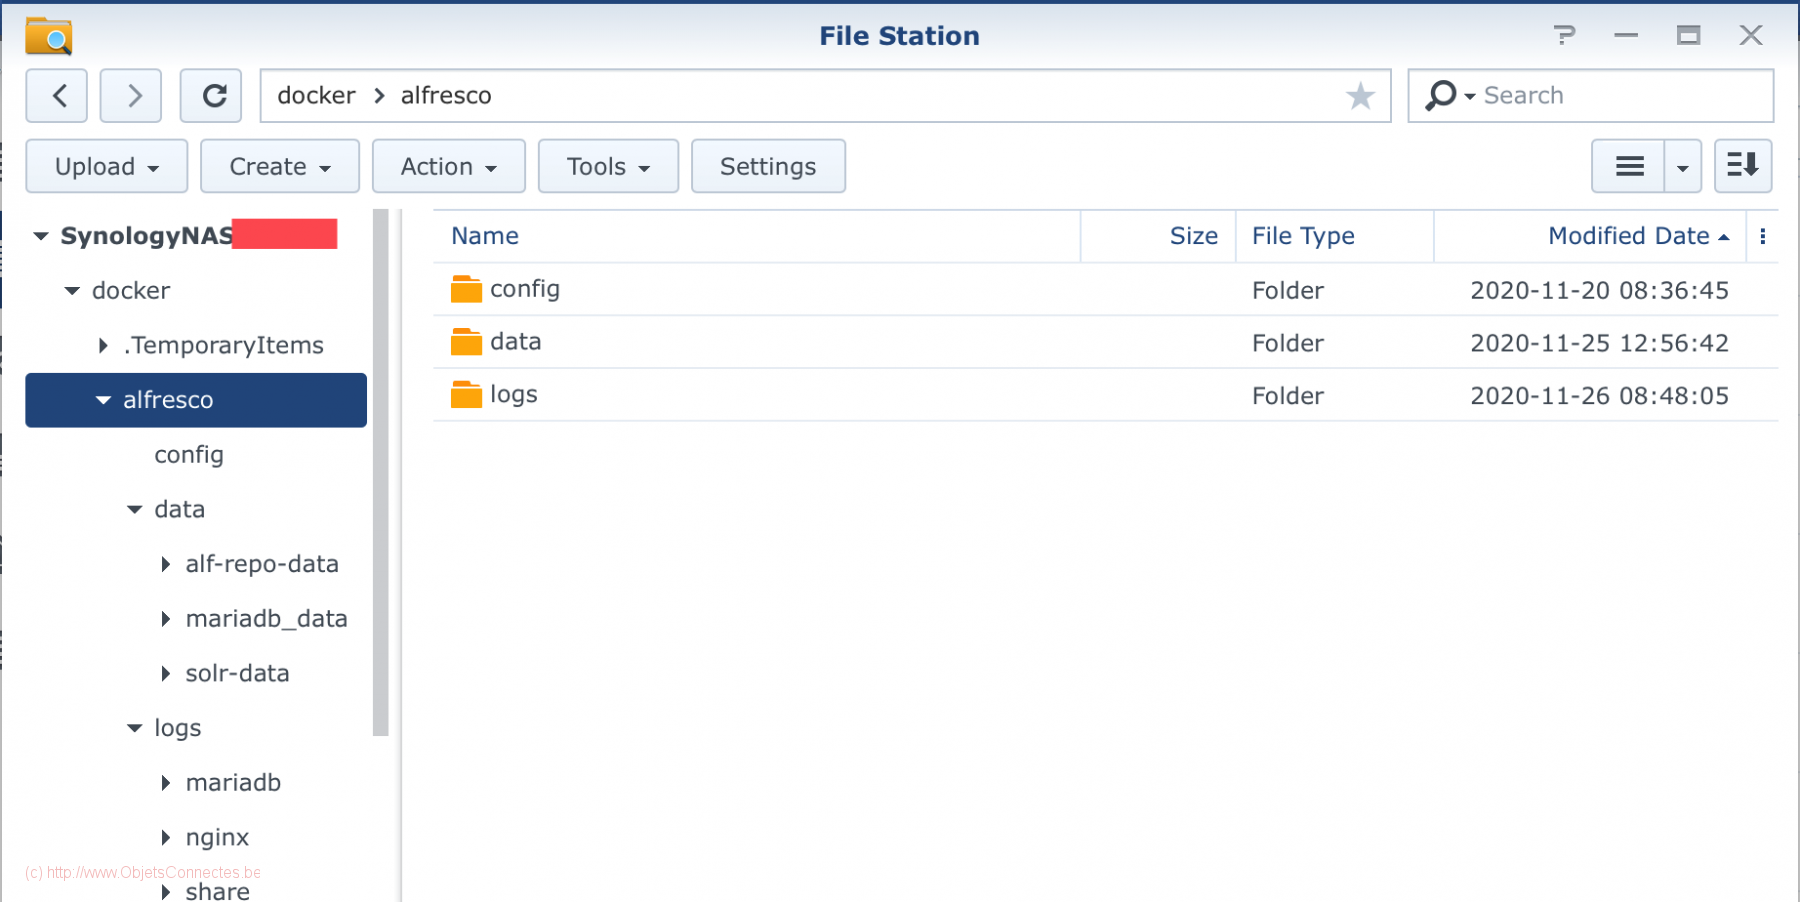The height and width of the screenshot is (902, 1800).
Task: Select docker in the folder tree
Action: [x=131, y=291]
